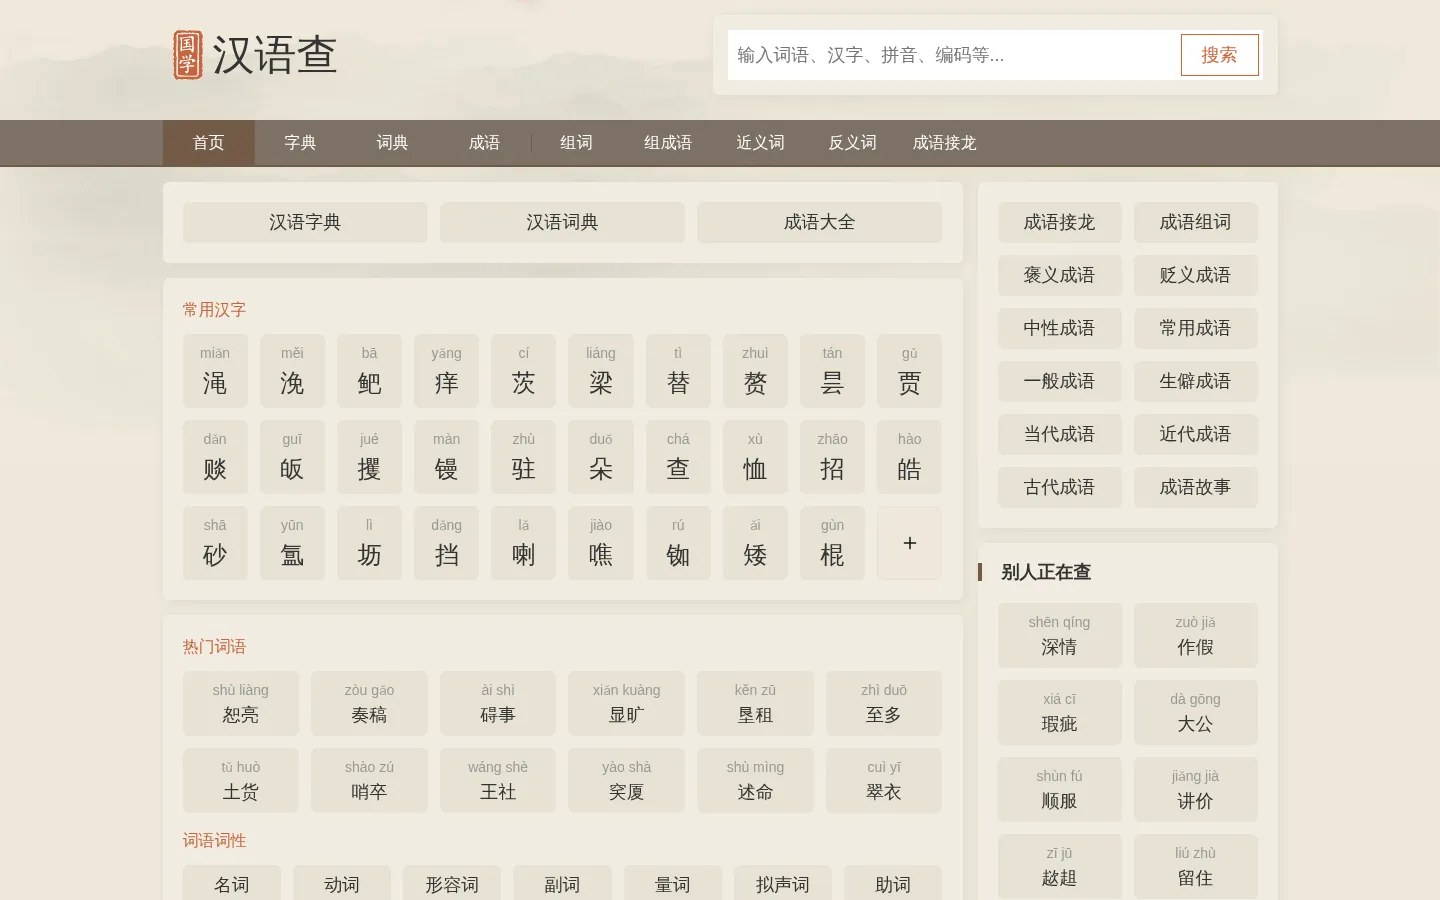Open 成语接龙 in the top navigation bar
Viewport: 1440px width, 900px height.
[x=944, y=143]
